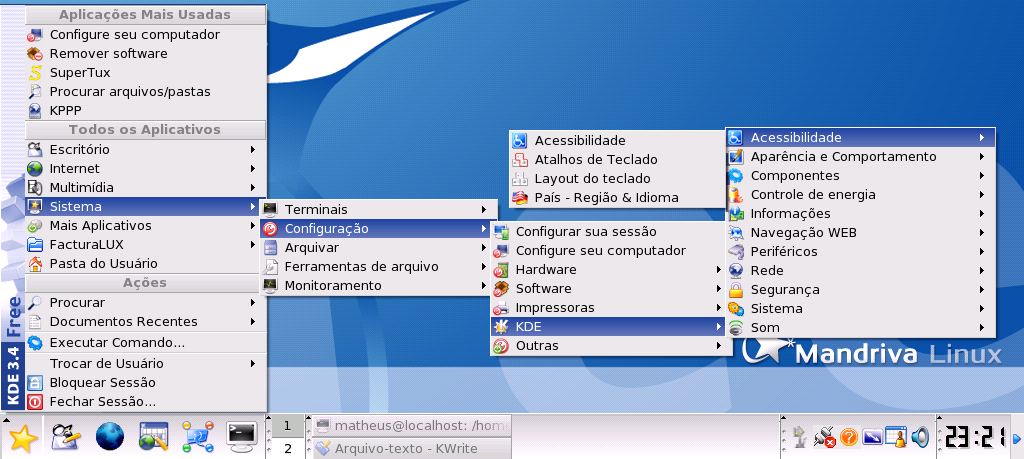
Task: Switch to the matheus@localhost taskbar window
Action: click(411, 426)
